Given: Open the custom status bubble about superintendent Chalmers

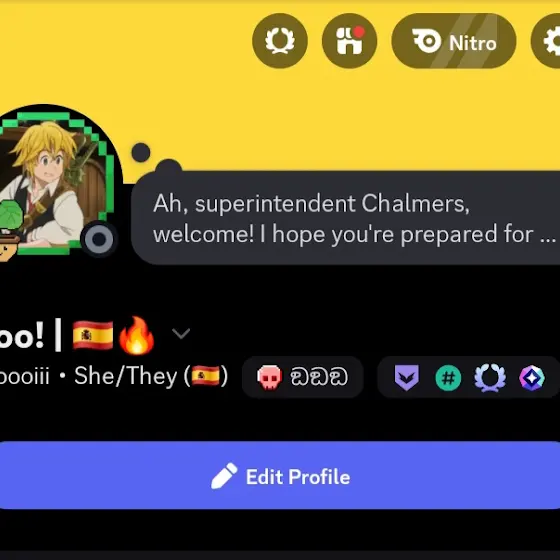Looking at the screenshot, I should [346, 218].
